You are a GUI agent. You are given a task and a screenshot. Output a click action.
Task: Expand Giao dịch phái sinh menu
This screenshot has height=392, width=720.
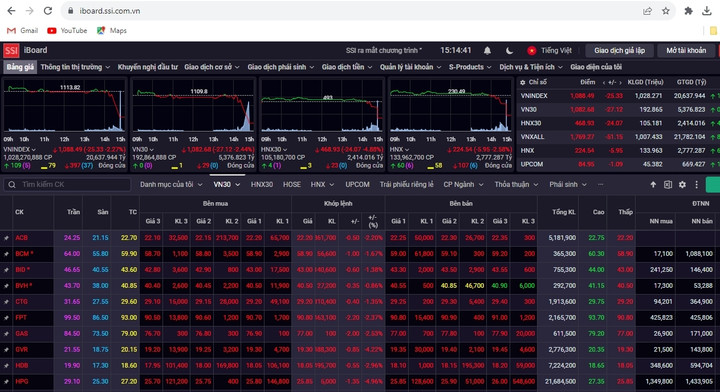(x=281, y=67)
